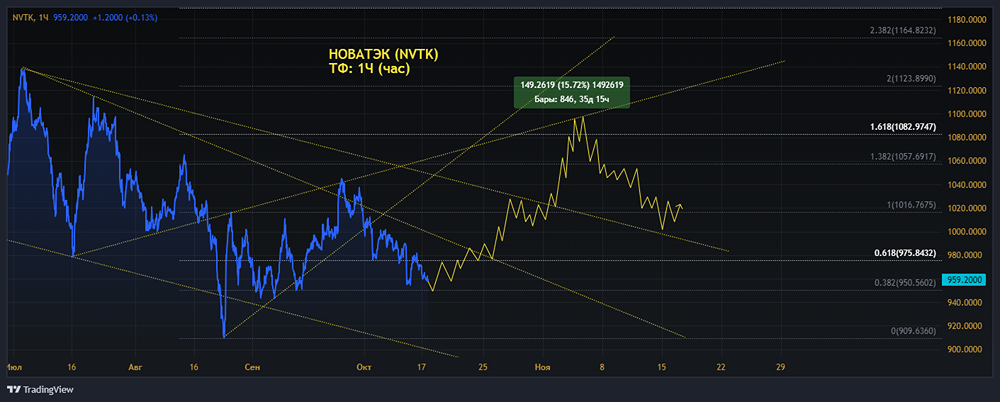Click the Ноя month label on time axis
The height and width of the screenshot is (402, 1000).
click(543, 368)
